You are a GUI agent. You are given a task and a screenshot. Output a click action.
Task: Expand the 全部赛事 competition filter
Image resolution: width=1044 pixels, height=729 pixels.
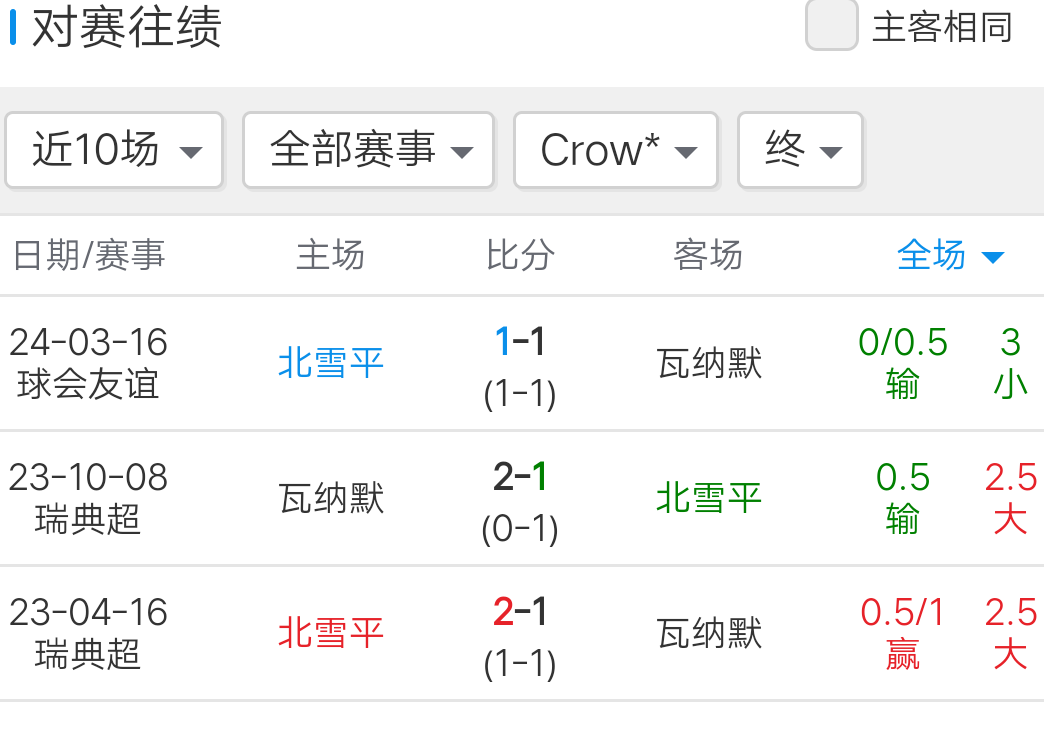368,150
